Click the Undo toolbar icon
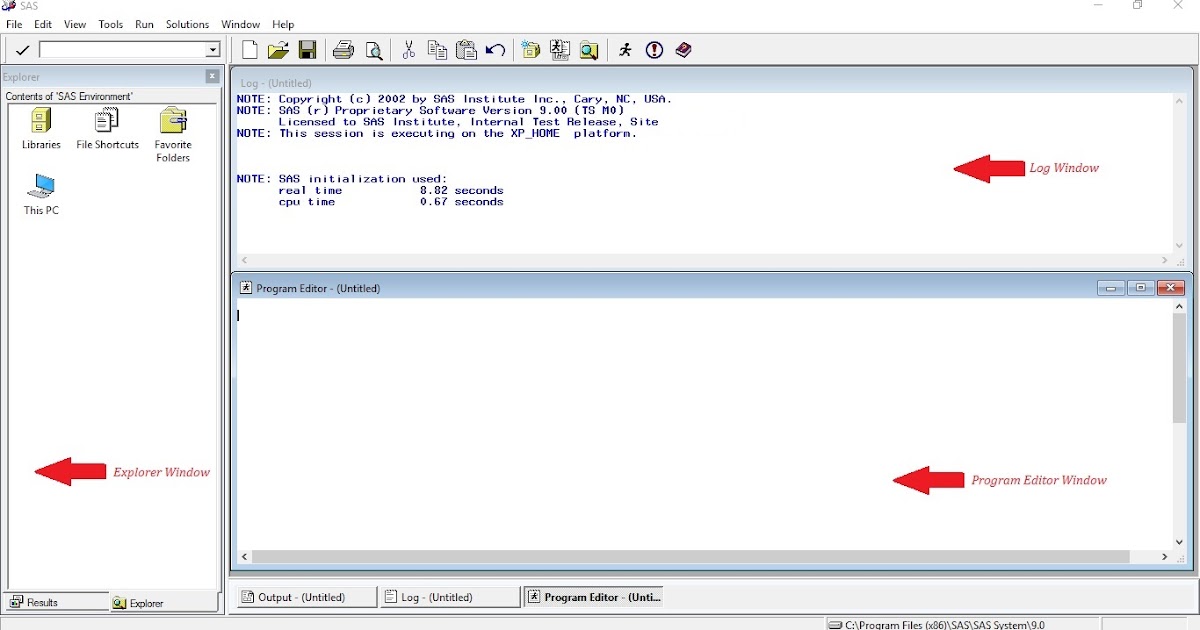The width and height of the screenshot is (1200, 630). tap(494, 50)
